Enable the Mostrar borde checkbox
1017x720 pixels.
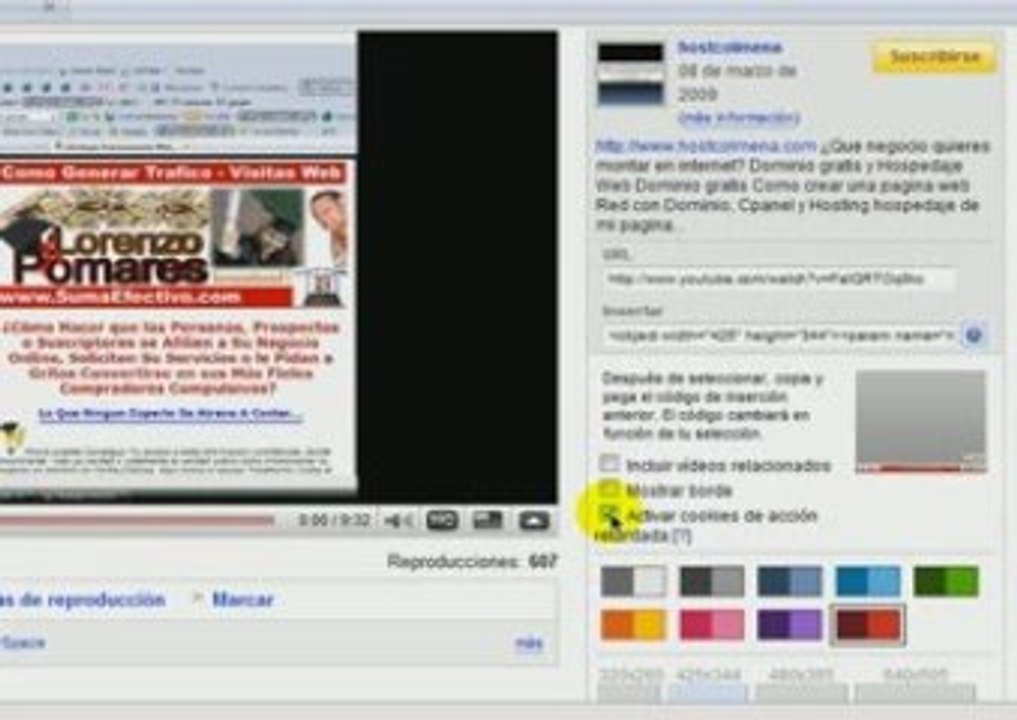609,489
